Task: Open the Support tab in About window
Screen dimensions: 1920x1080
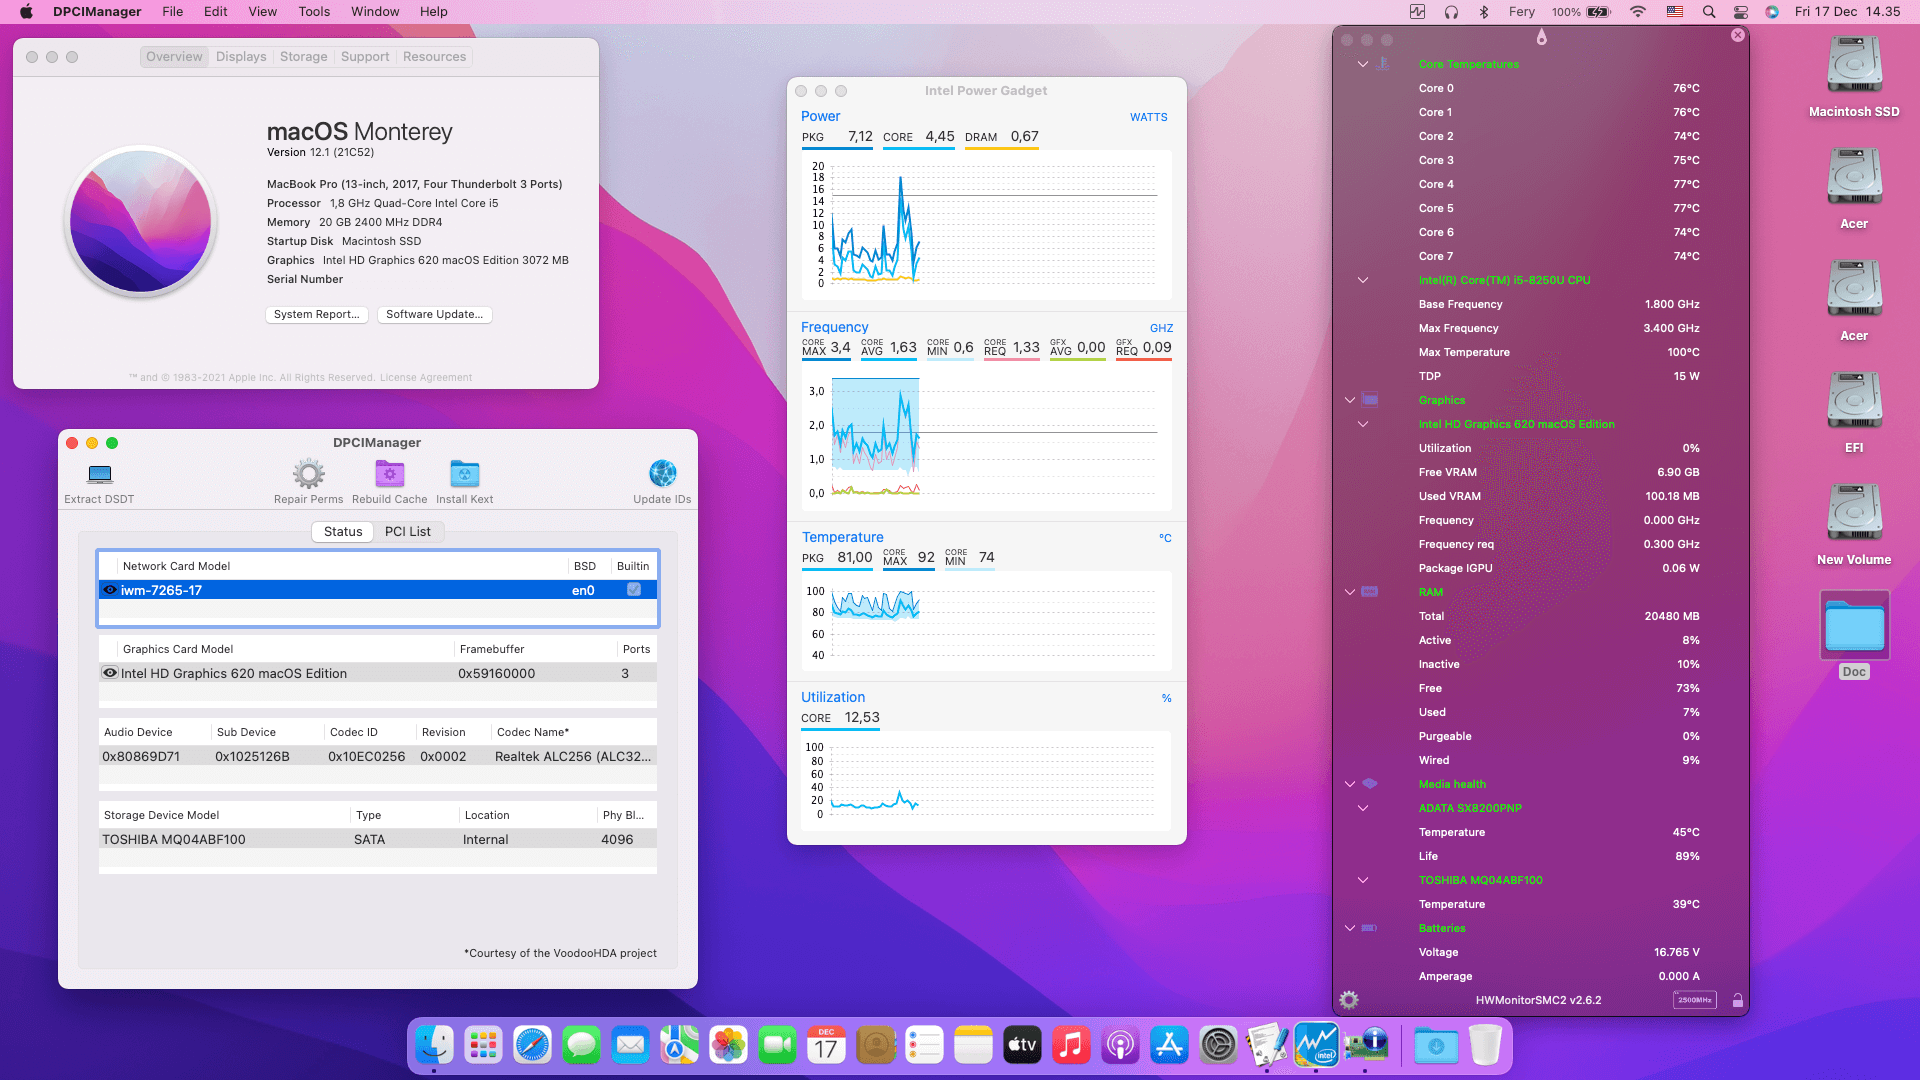Action: point(365,57)
